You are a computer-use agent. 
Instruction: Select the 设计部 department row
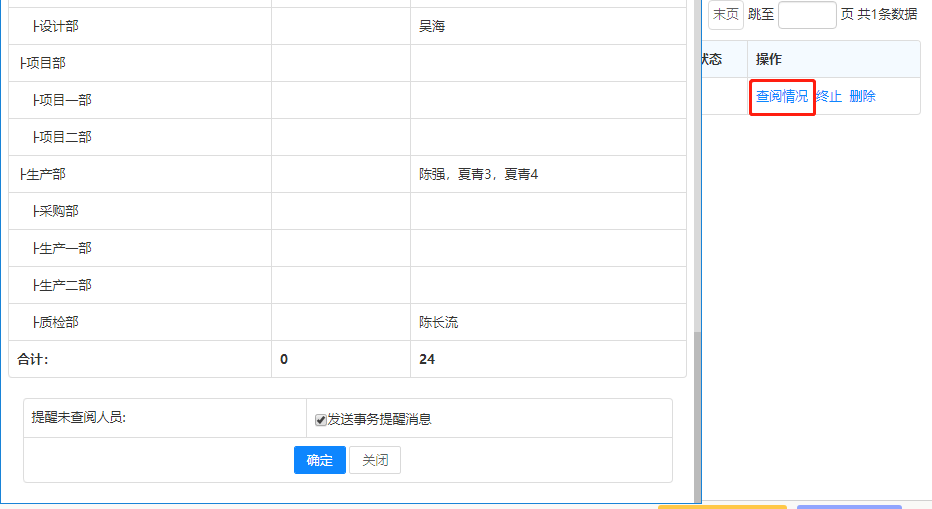point(59,26)
